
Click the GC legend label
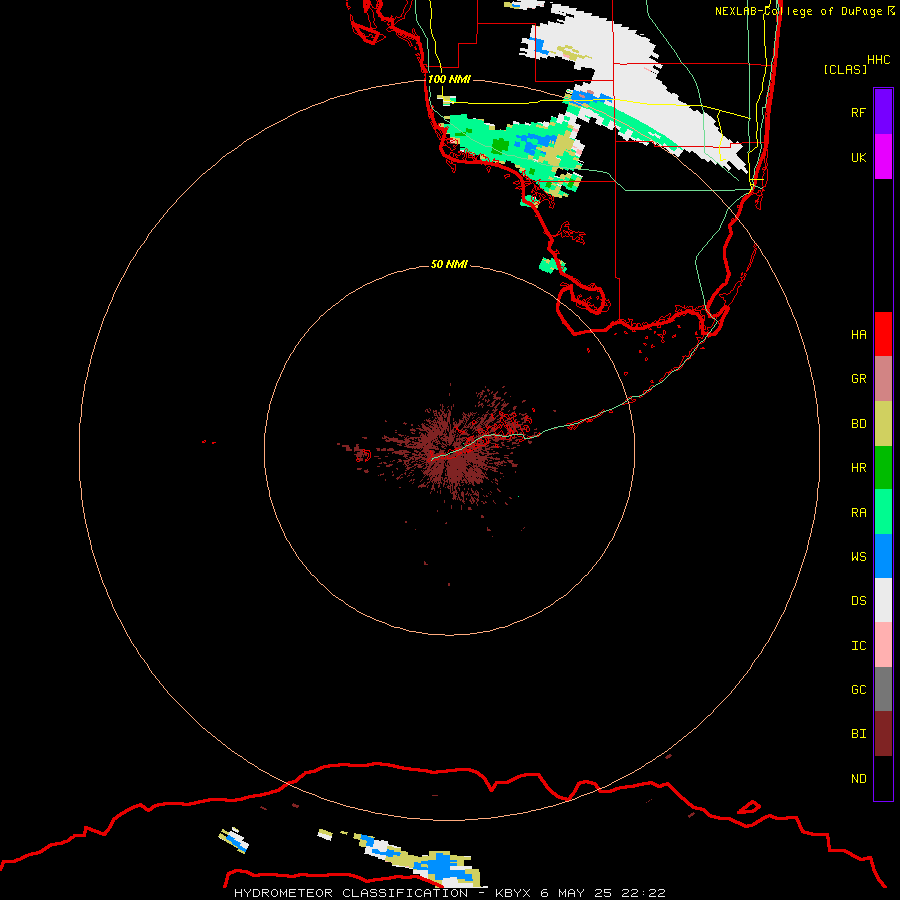[x=858, y=689]
